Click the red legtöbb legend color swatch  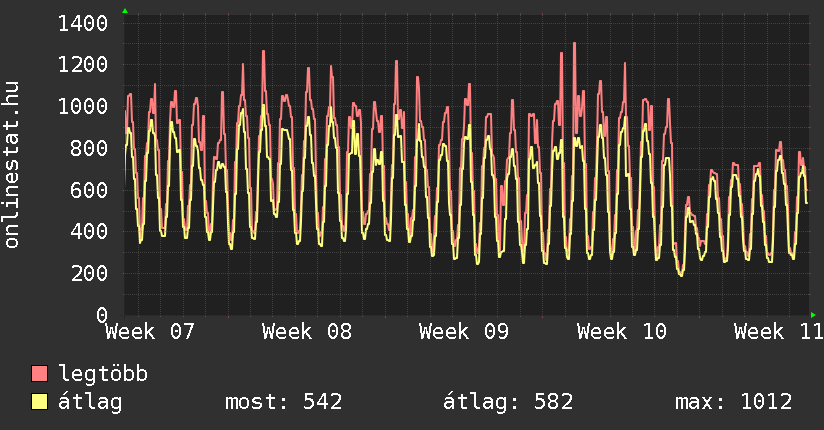pyautogui.click(x=40, y=374)
